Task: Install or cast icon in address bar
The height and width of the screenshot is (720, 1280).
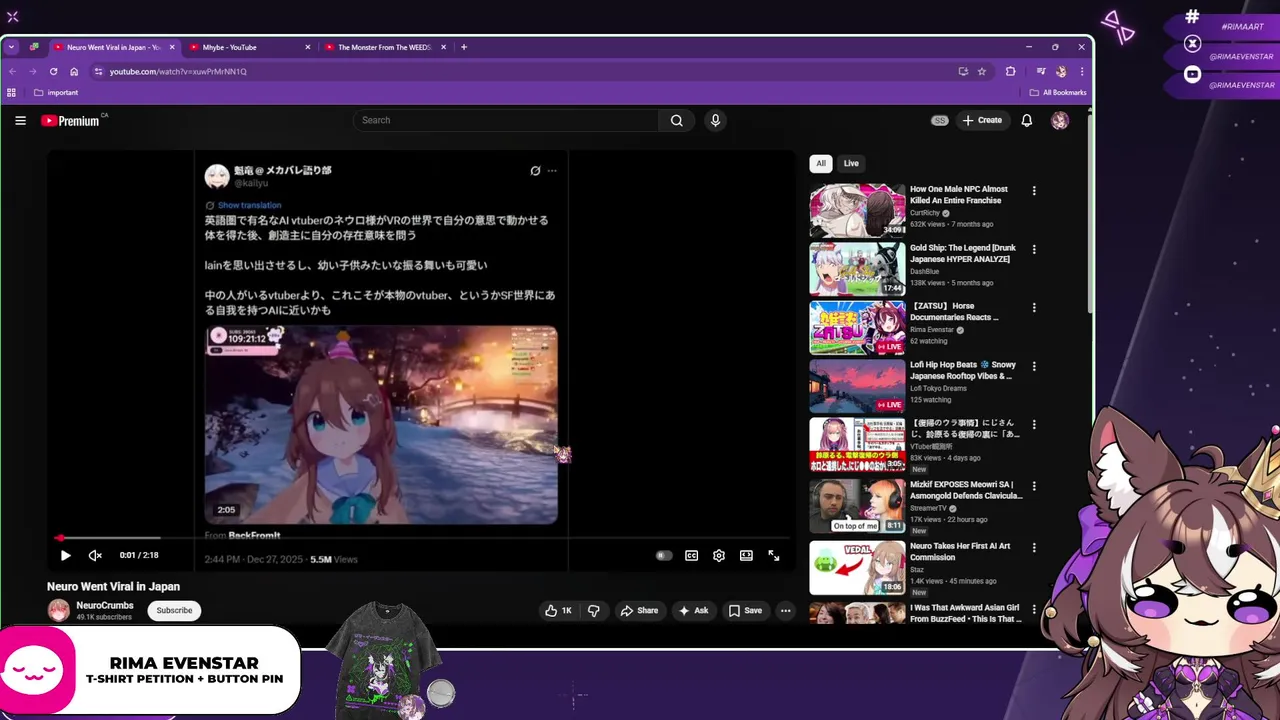Action: coord(963,71)
